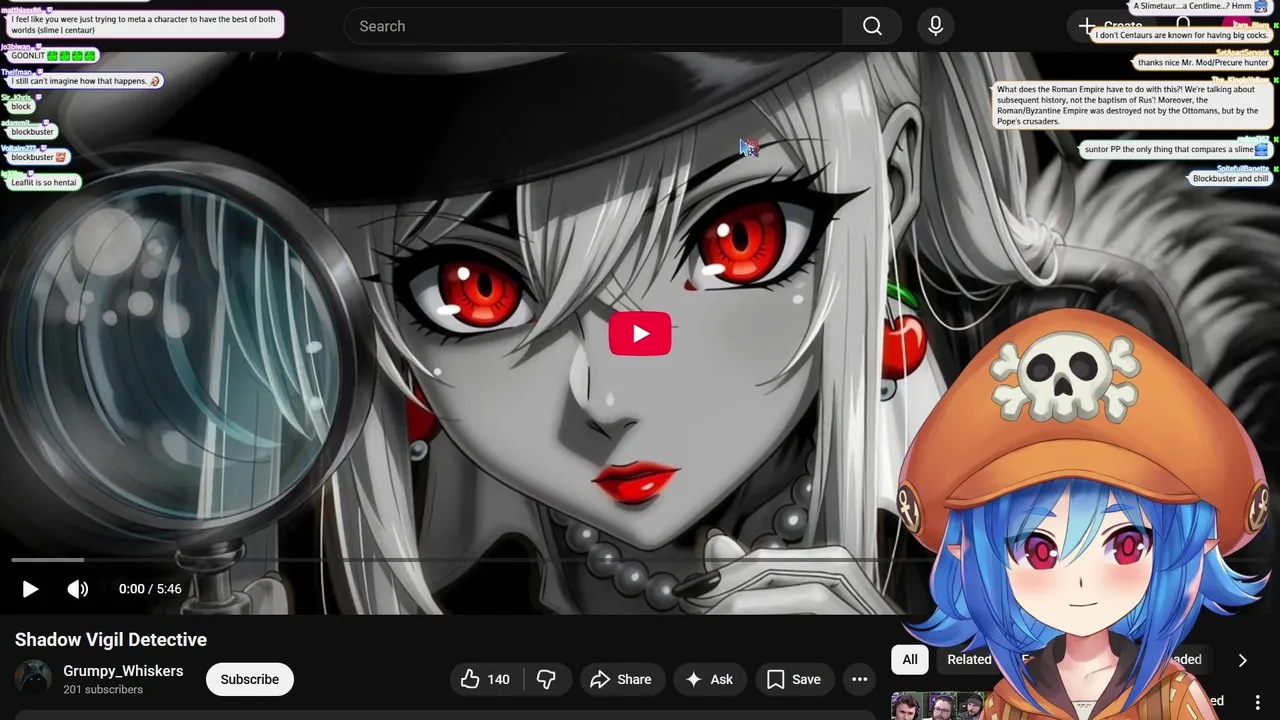Focus the Search input field
Viewport: 1280px width, 720px height.
point(595,26)
